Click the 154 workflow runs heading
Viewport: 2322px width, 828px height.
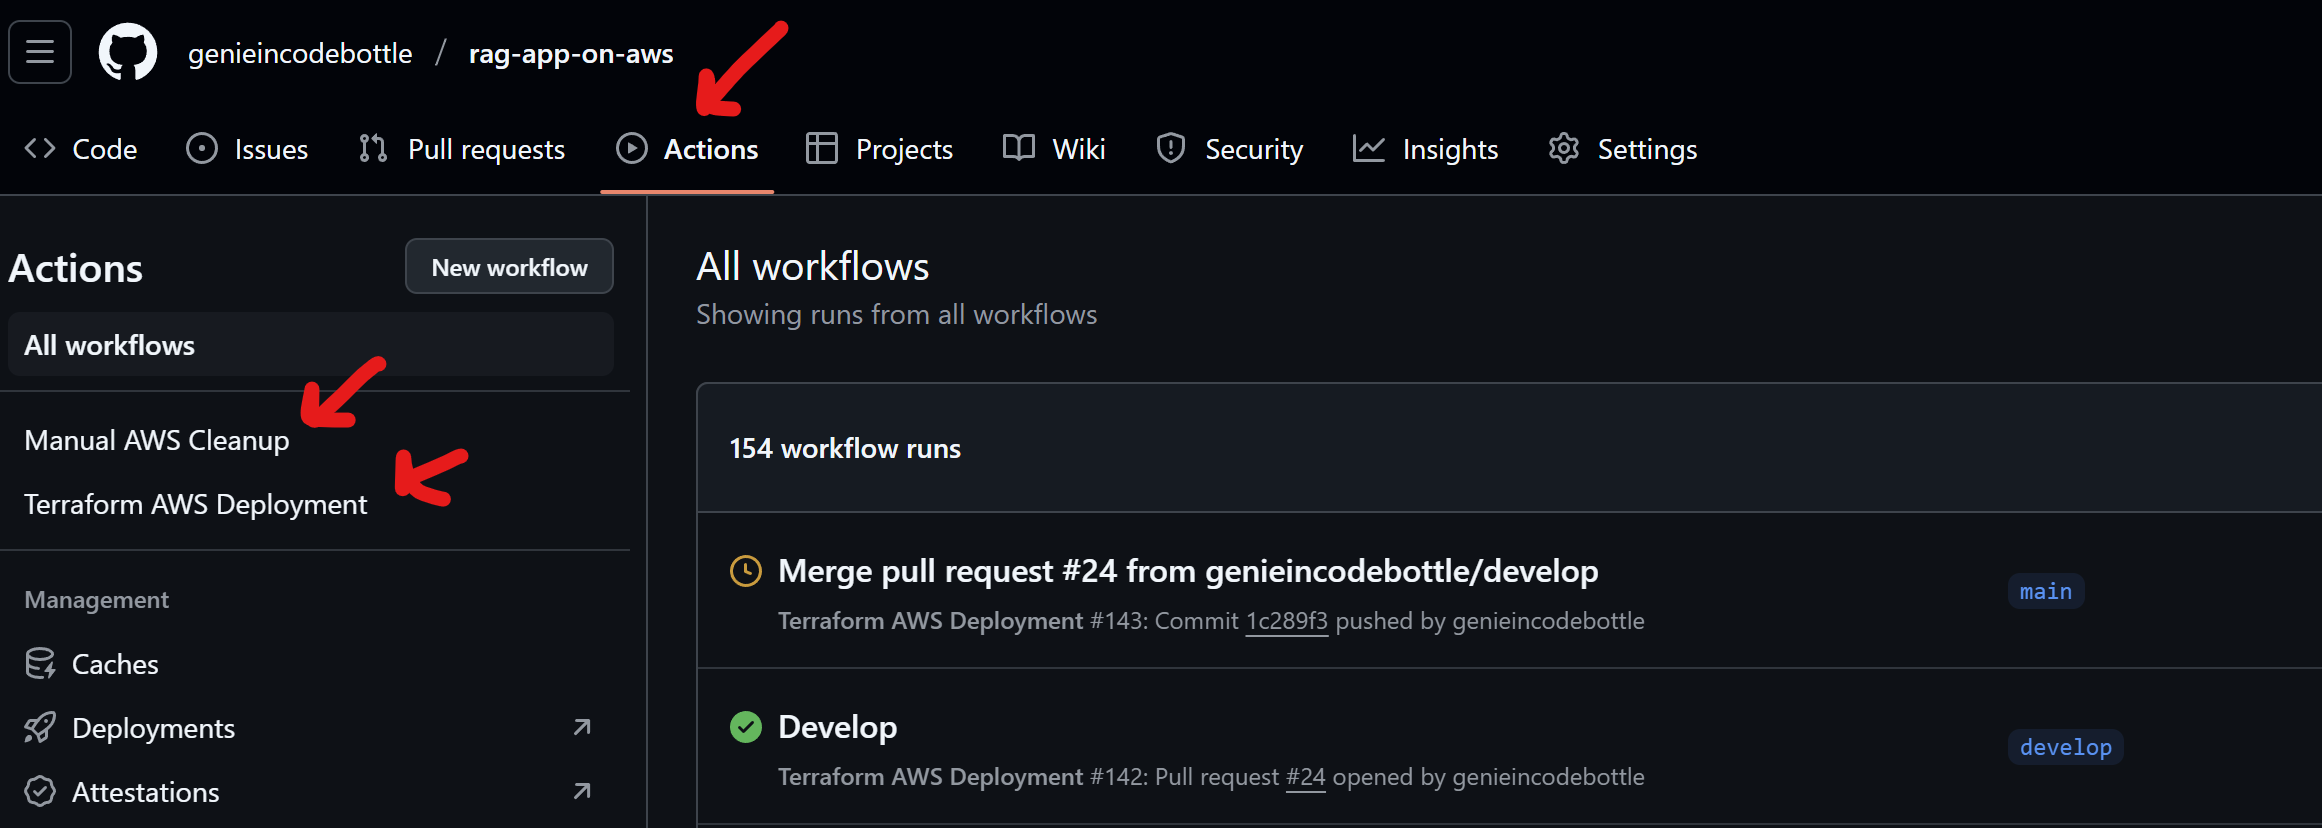(845, 448)
